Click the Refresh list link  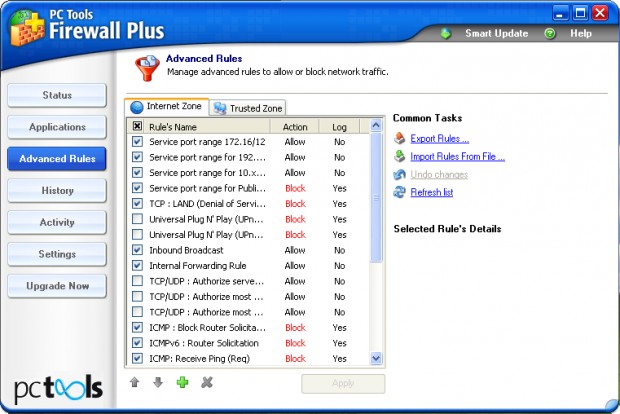coord(432,192)
